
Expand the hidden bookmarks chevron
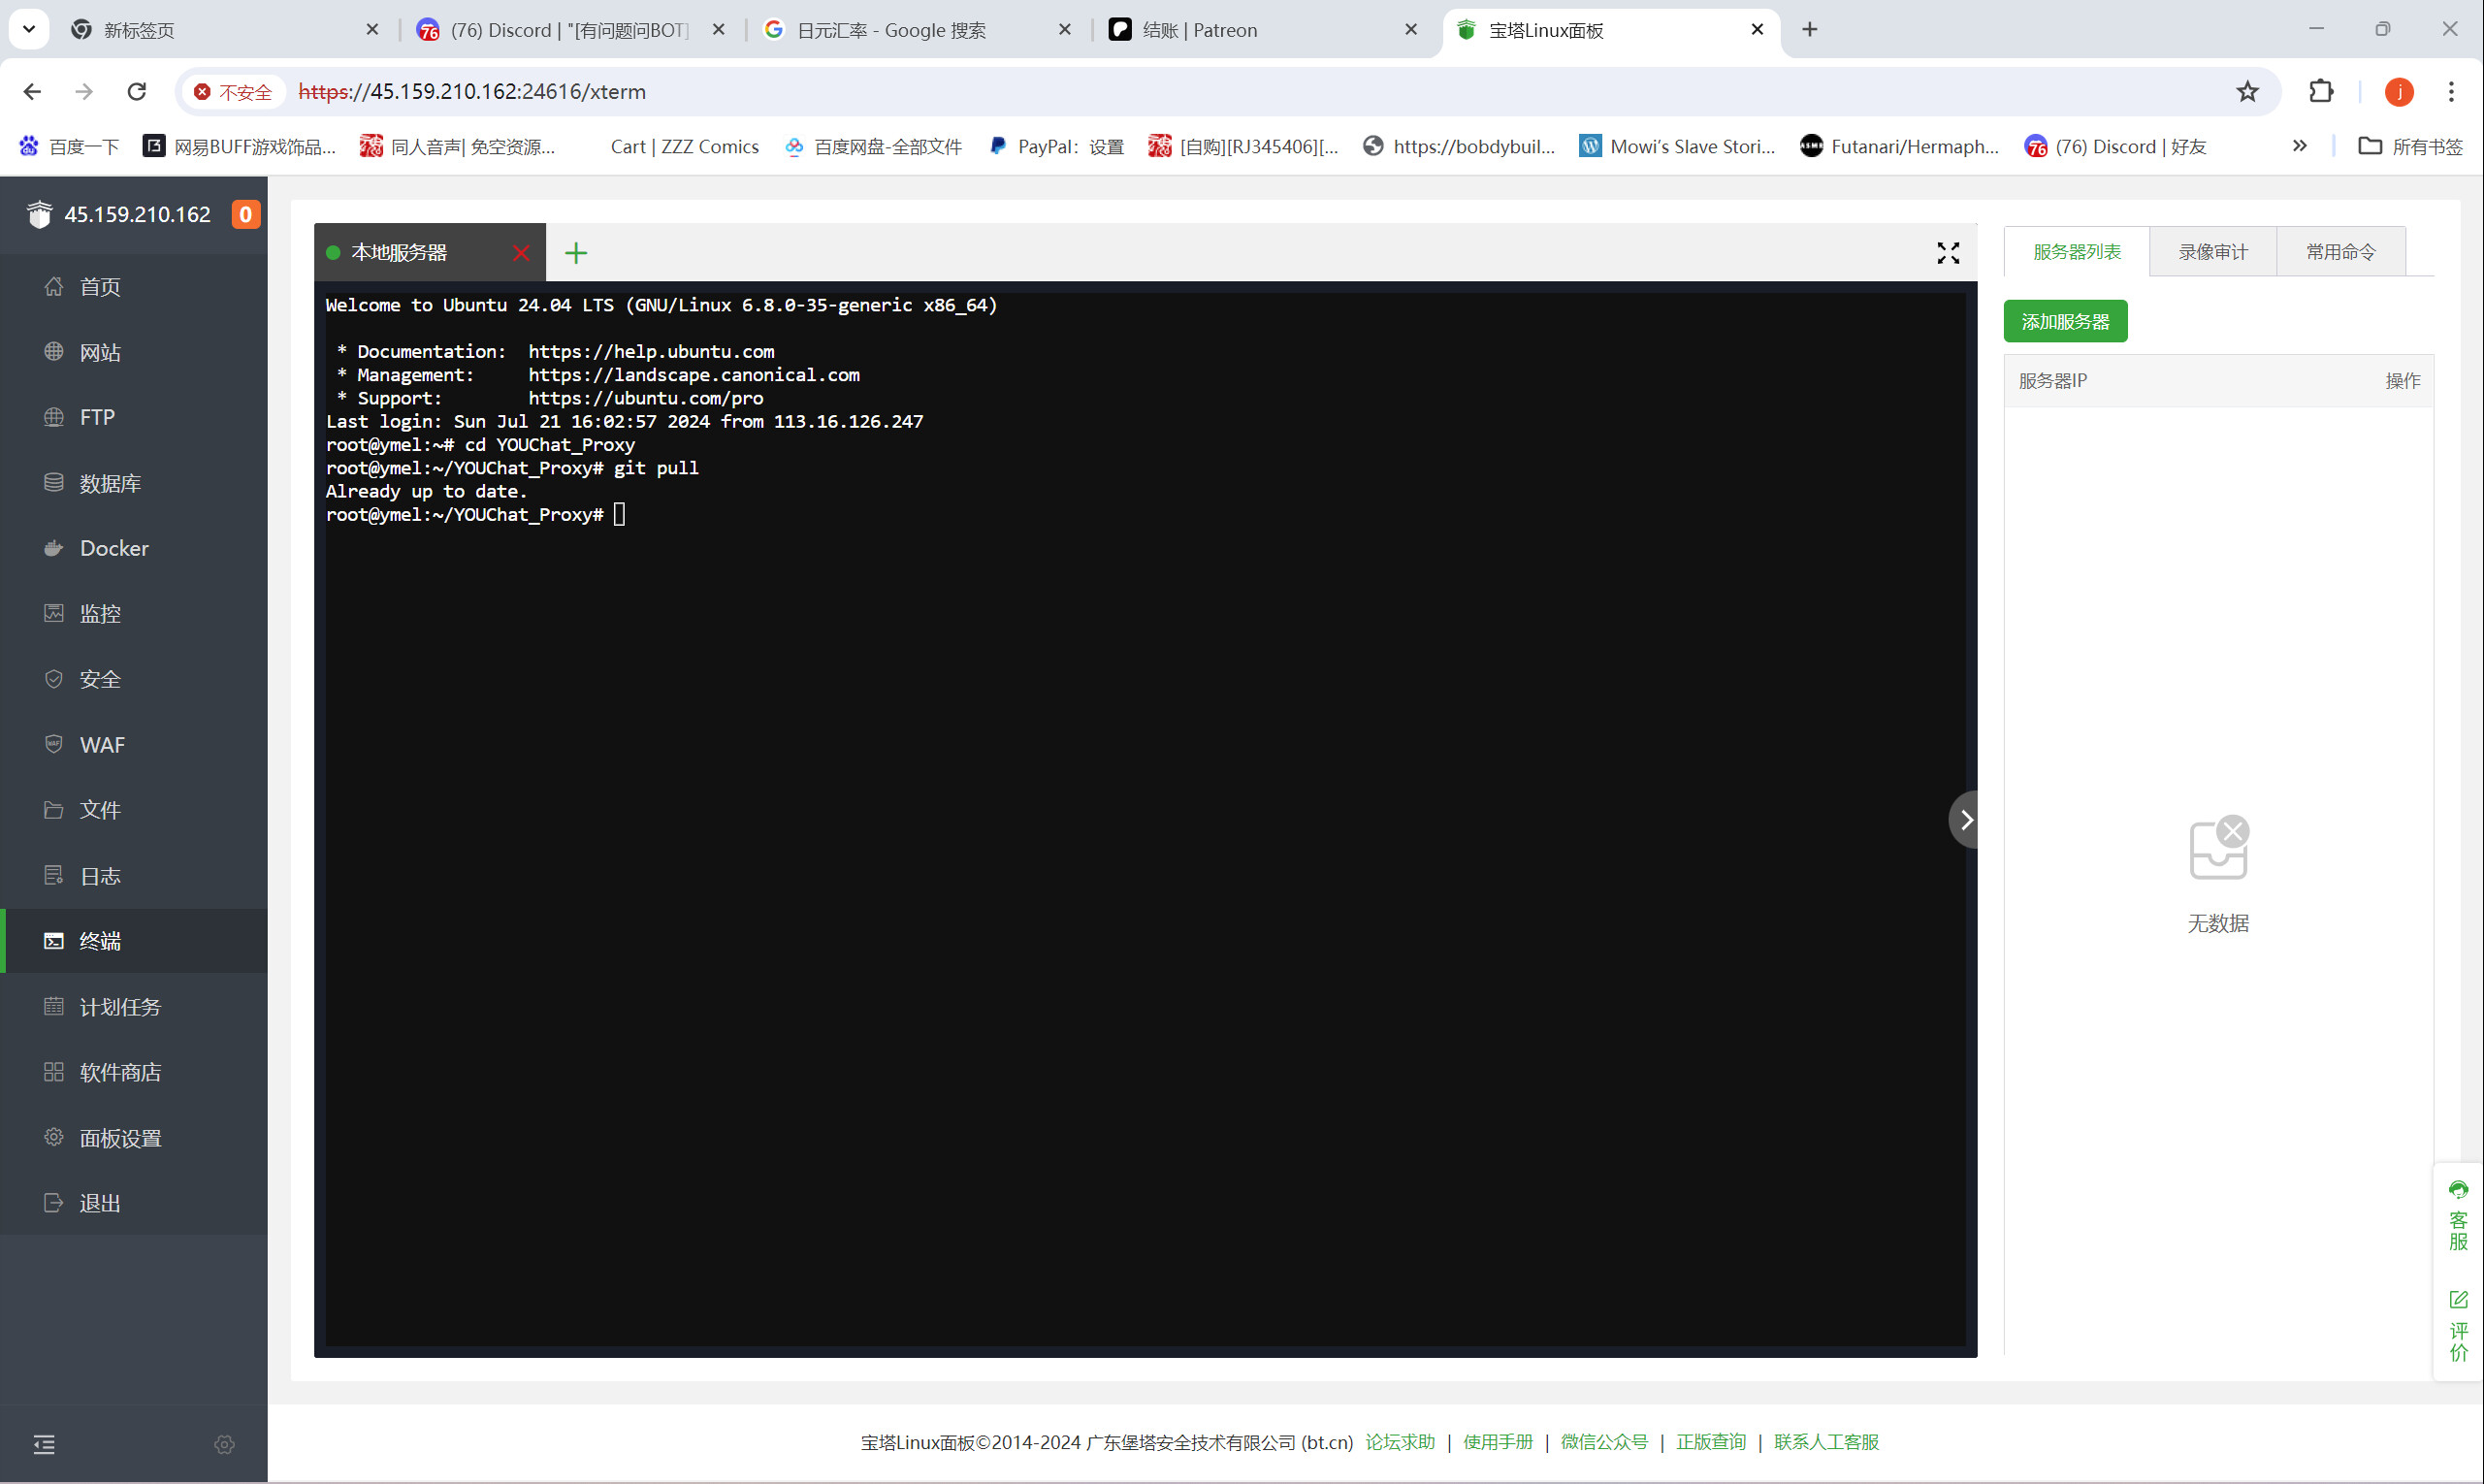click(2299, 146)
